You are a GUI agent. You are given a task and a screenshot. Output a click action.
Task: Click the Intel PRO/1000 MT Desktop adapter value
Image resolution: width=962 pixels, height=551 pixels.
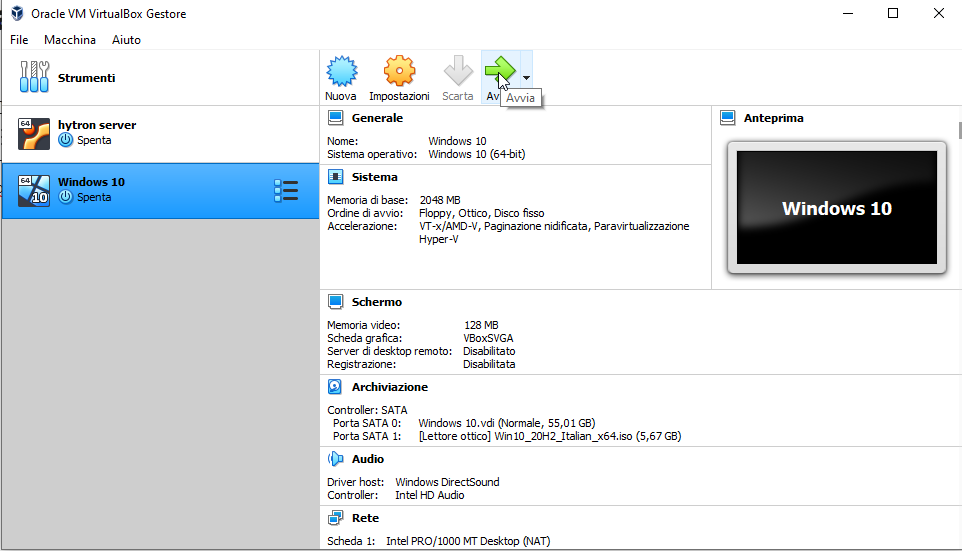click(468, 541)
